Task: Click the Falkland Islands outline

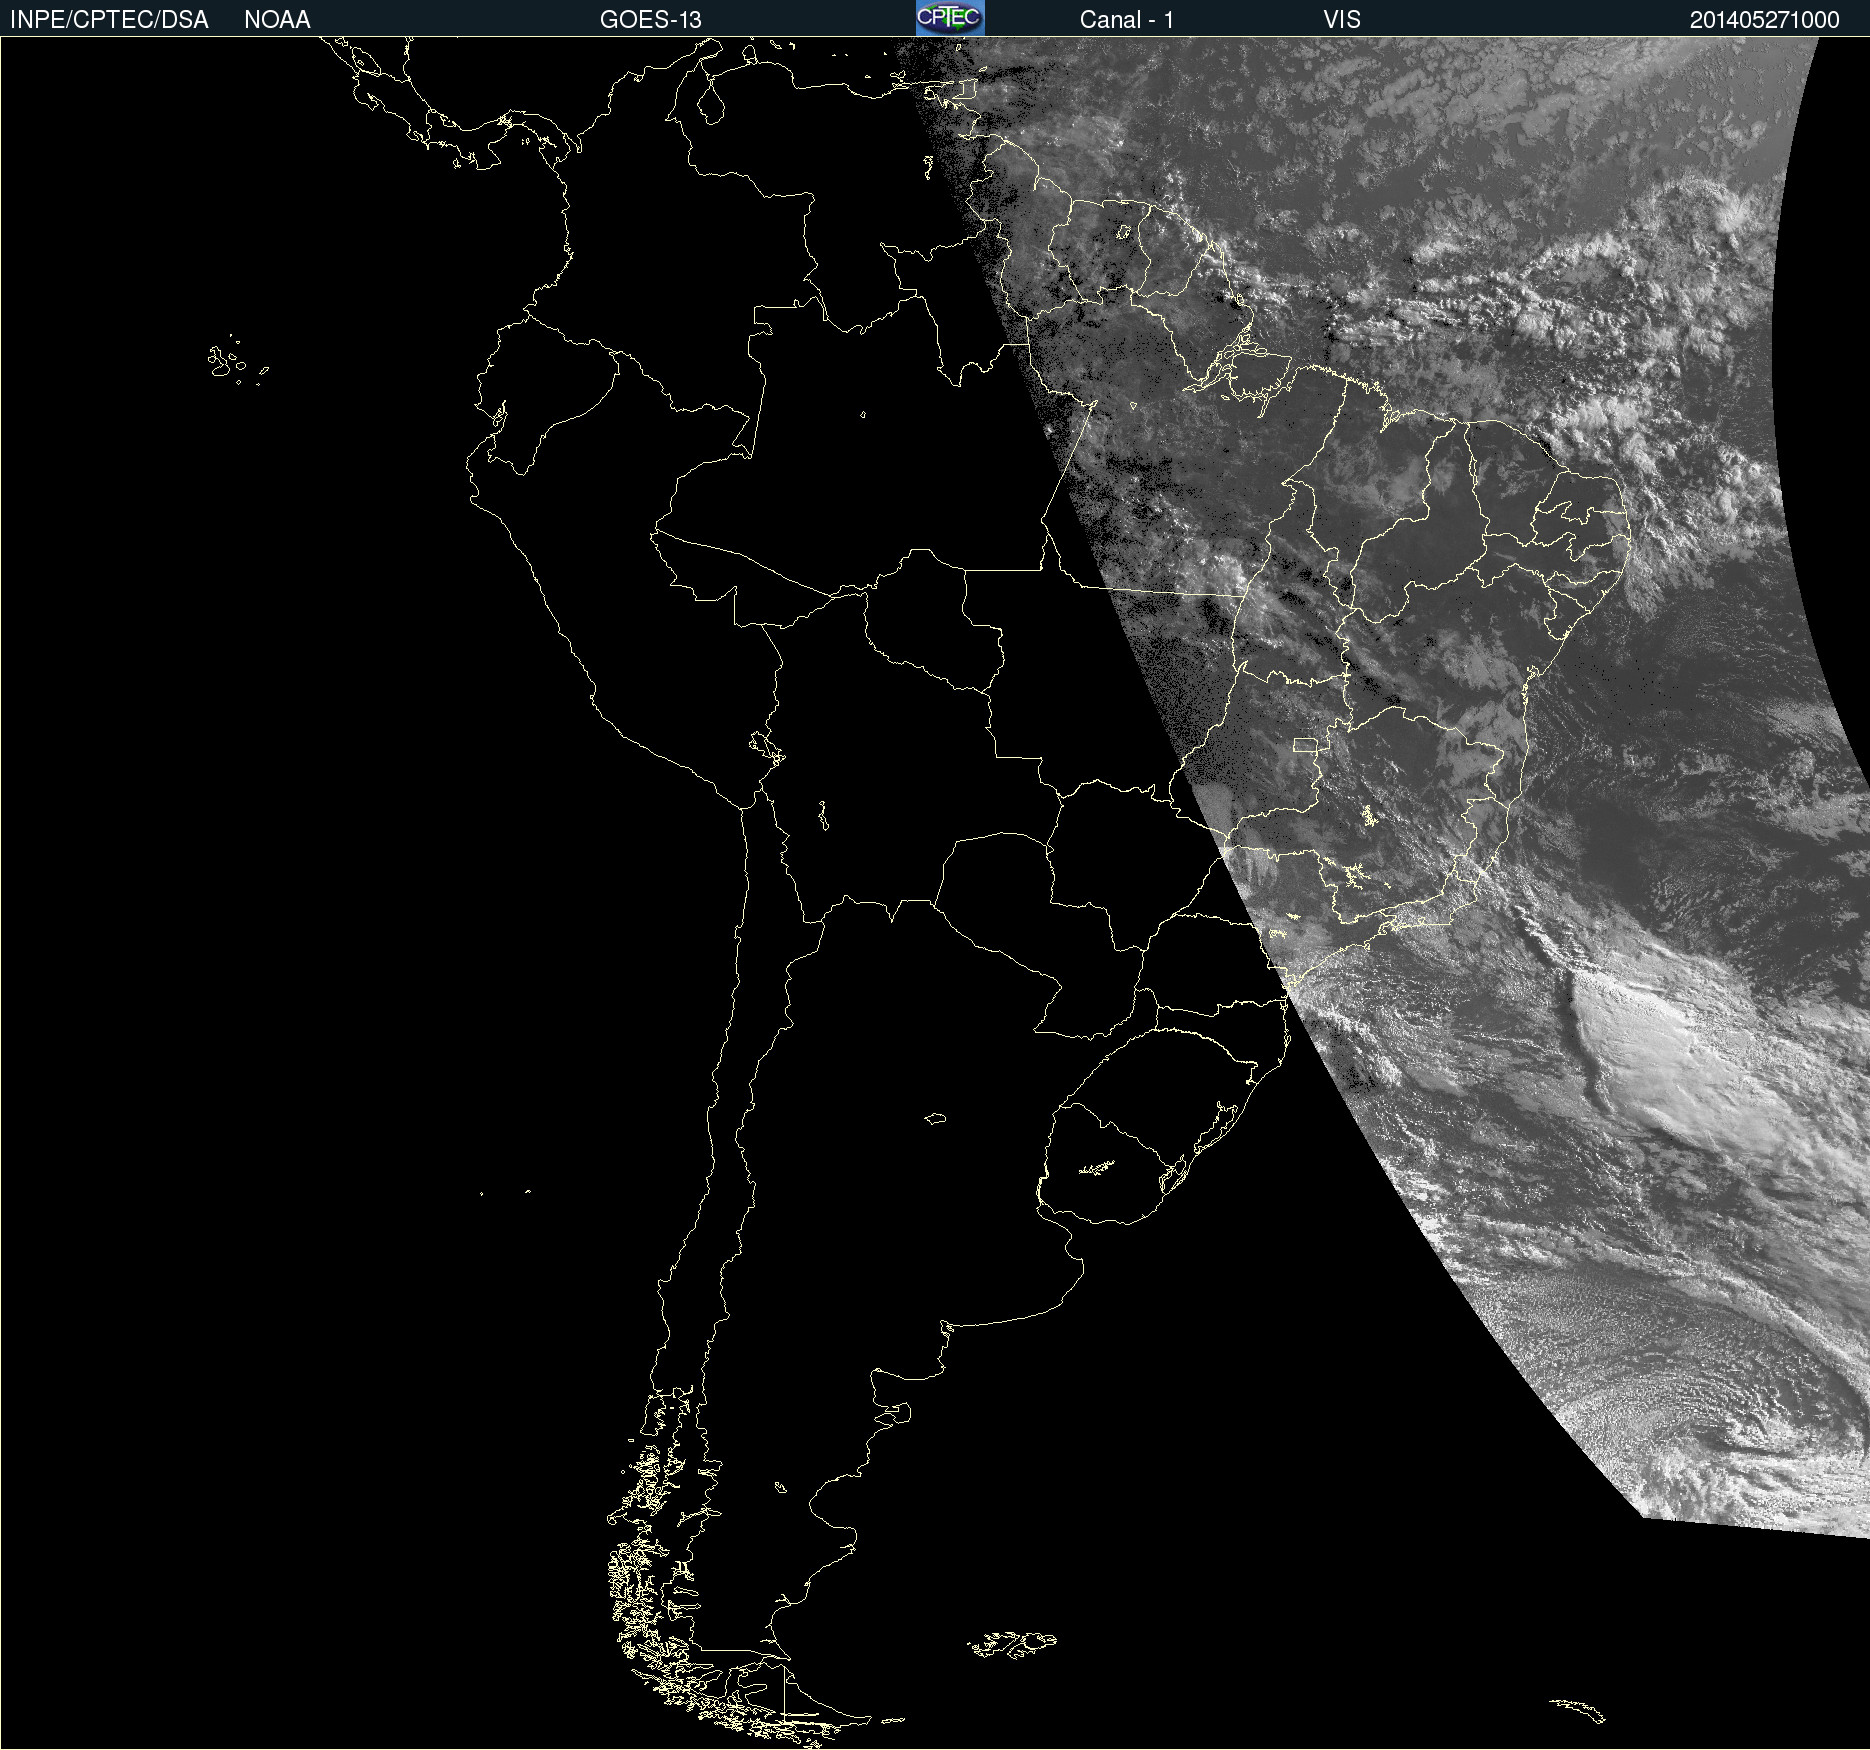Action: [x=1012, y=1643]
